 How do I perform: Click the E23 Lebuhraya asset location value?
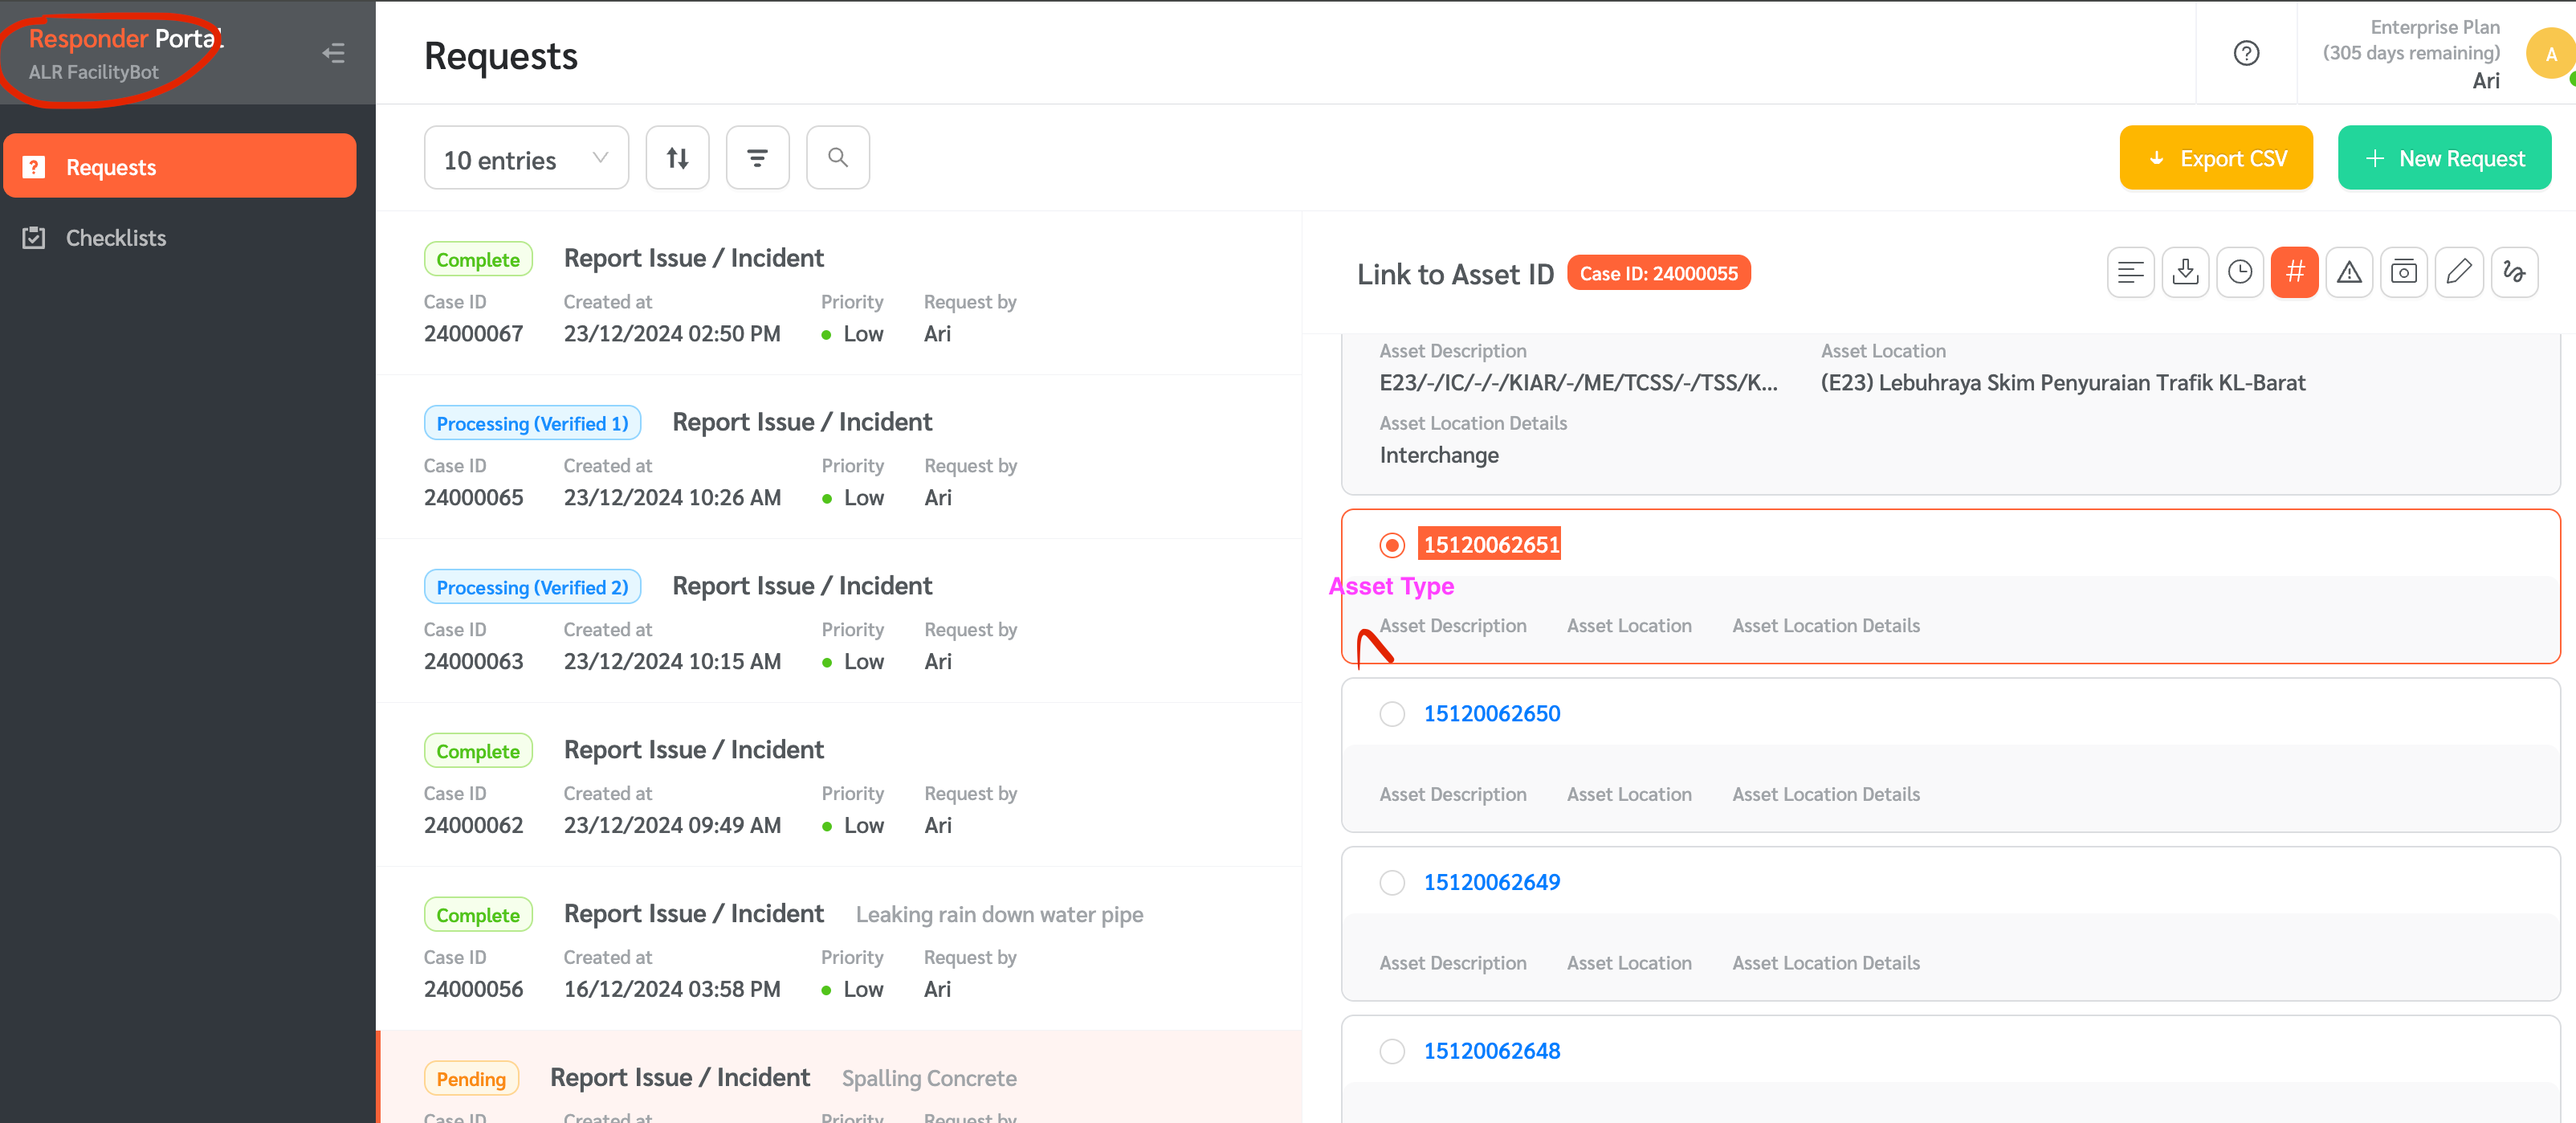(x=2062, y=383)
